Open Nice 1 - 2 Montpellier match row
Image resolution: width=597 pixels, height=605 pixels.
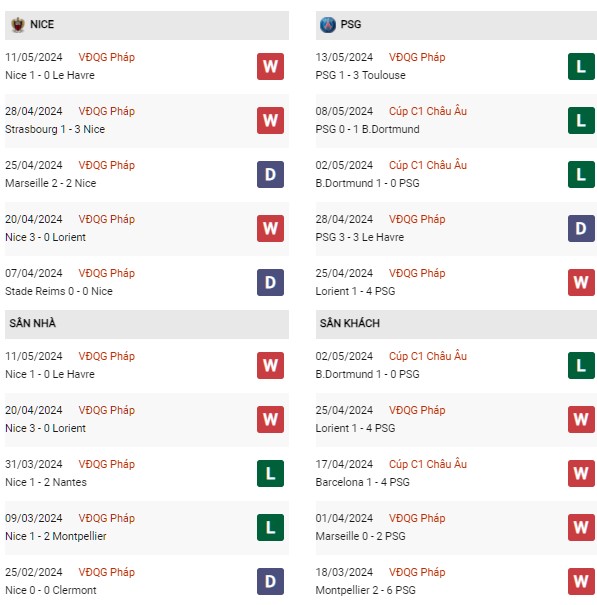coord(147,528)
